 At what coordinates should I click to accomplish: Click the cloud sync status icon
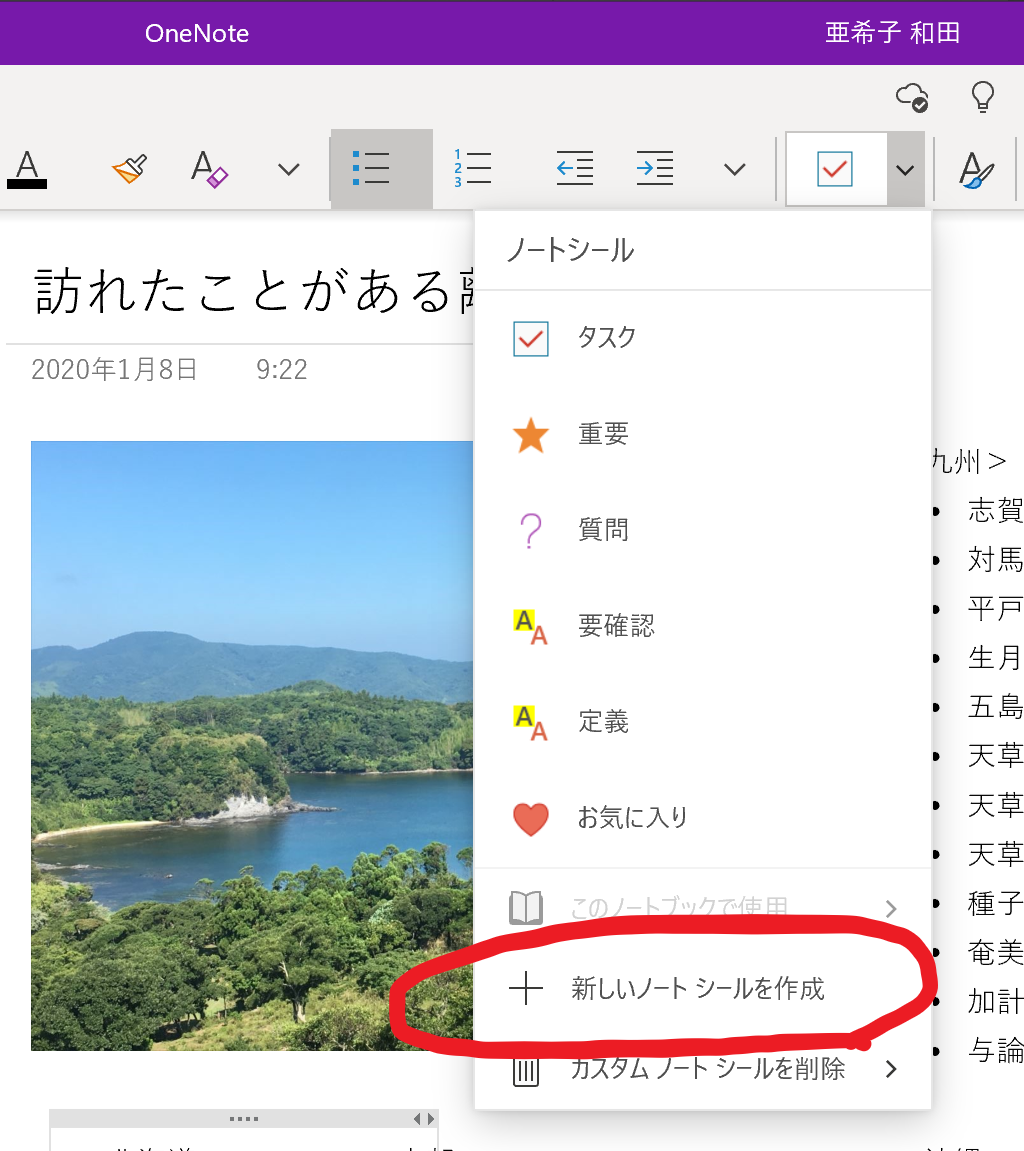coord(911,97)
